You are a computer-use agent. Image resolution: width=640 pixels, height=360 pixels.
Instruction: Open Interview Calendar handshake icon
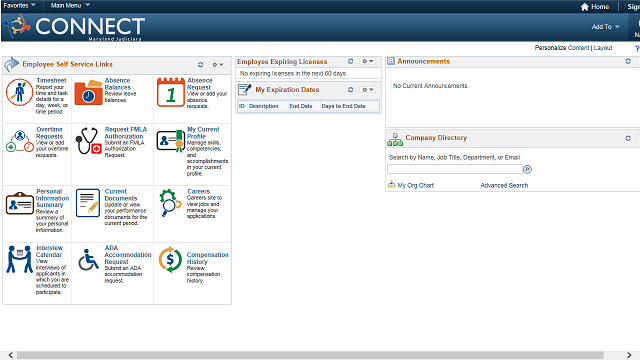19,259
